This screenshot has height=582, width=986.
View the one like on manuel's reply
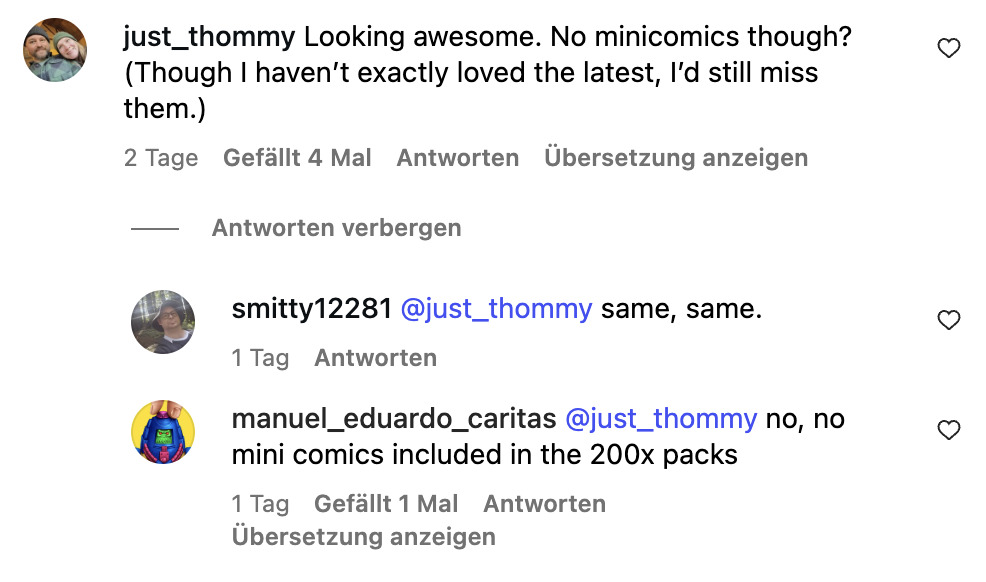tap(386, 504)
